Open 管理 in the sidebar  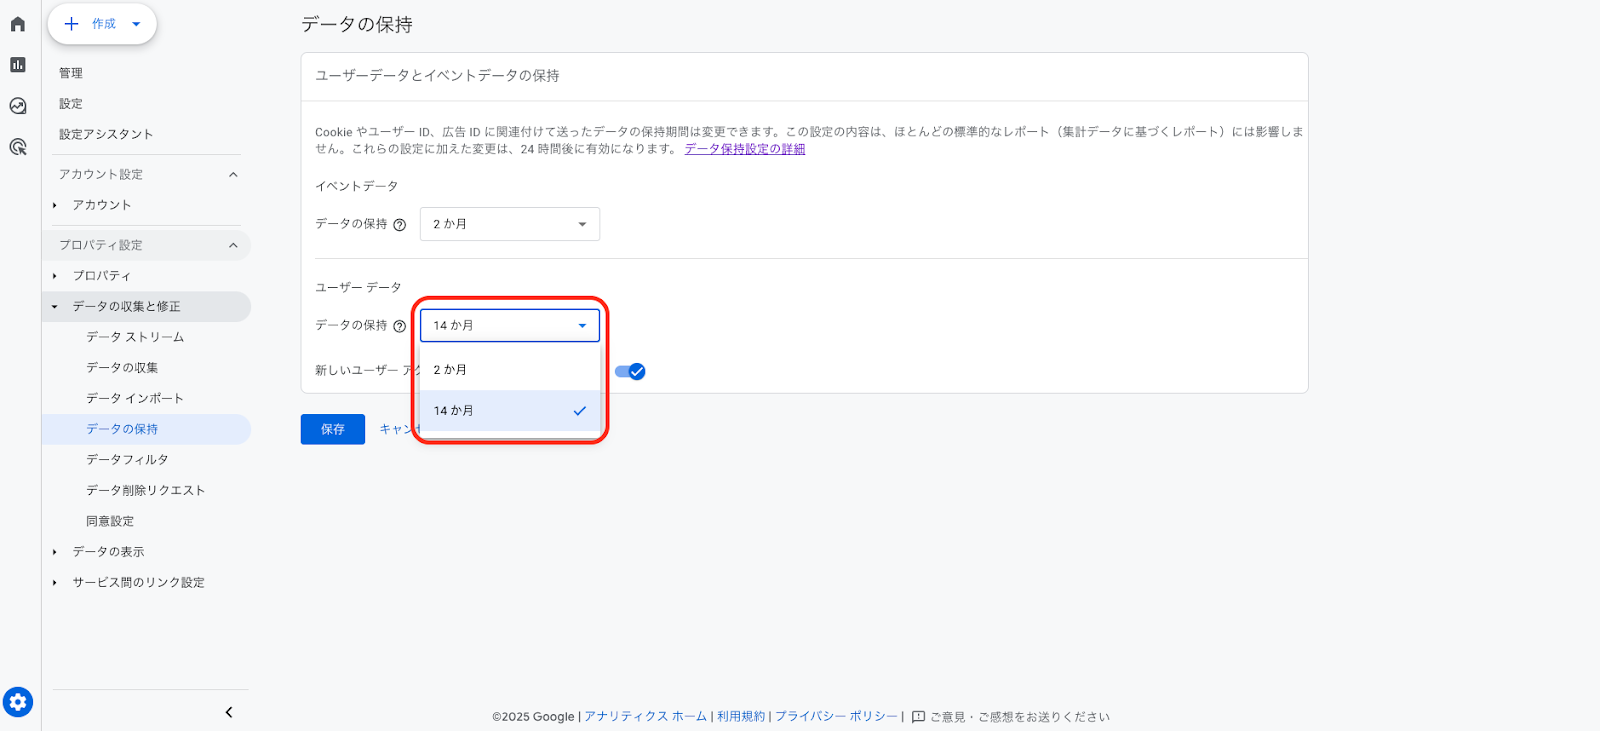[71, 73]
